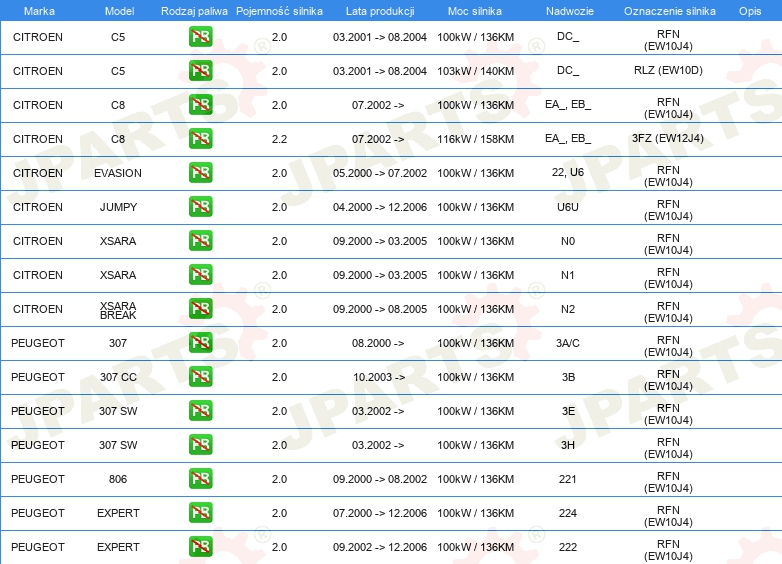Click petrol fuel icon in Jumpy row
This screenshot has width=782, height=564.
tap(200, 206)
